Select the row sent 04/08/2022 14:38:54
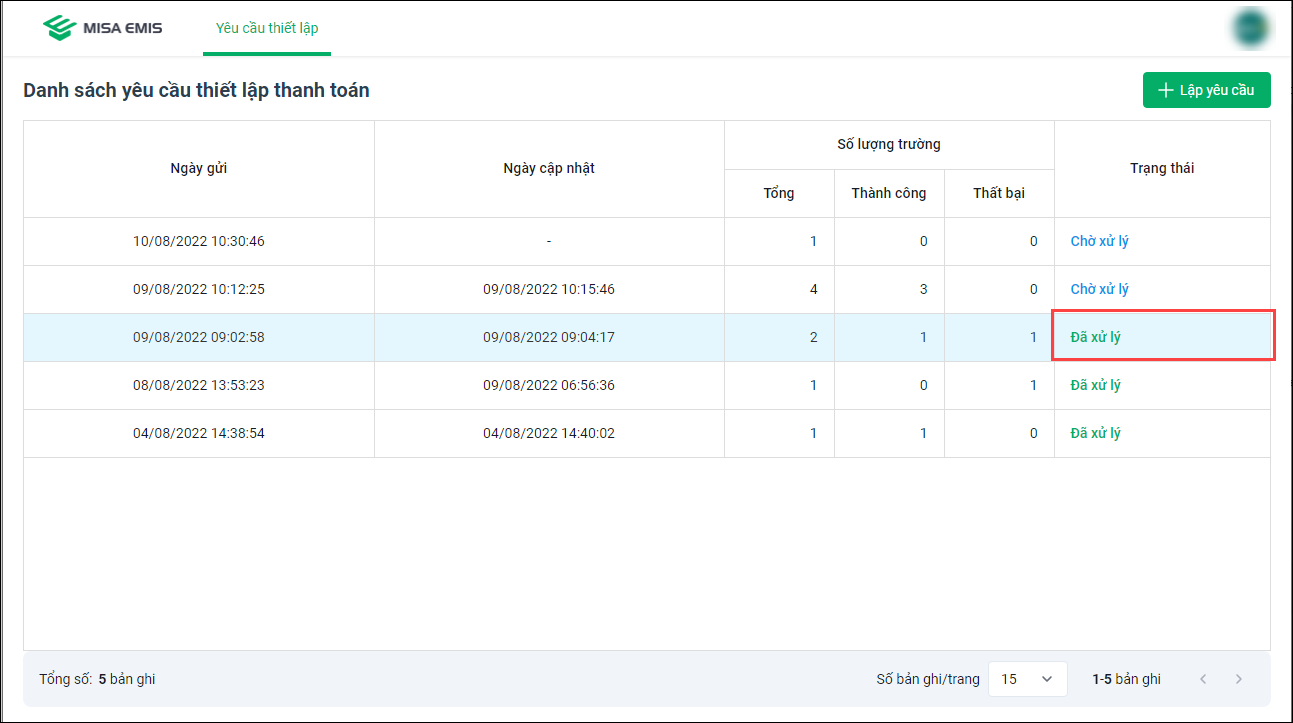This screenshot has width=1293, height=723. [x=199, y=433]
